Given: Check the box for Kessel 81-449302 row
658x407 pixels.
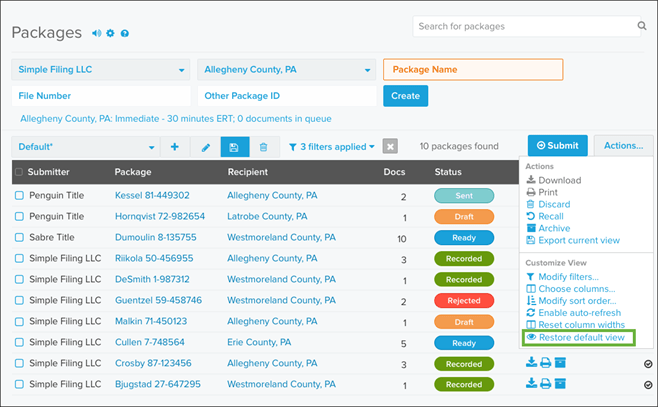Looking at the screenshot, I should coord(19,195).
